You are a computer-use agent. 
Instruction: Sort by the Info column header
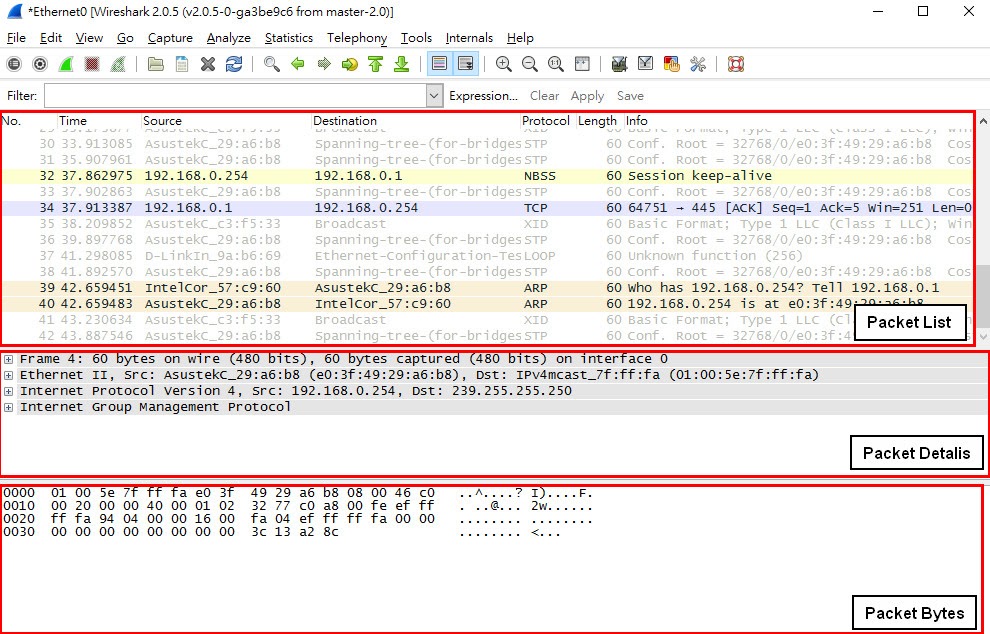click(x=798, y=121)
